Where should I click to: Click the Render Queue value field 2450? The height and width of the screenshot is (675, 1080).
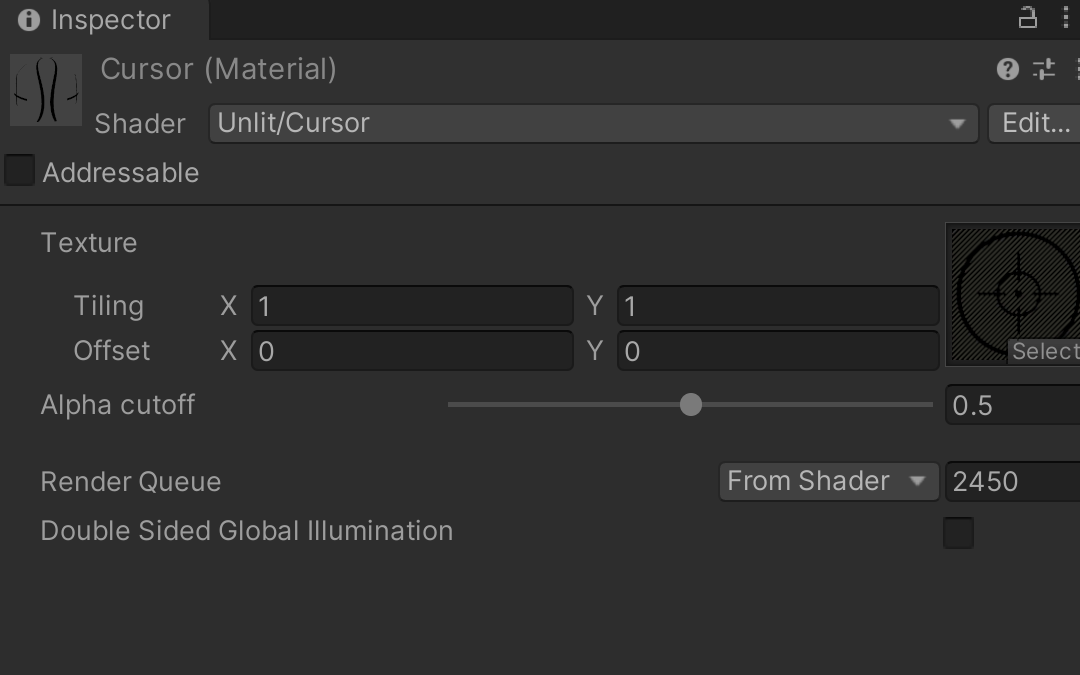tap(1012, 481)
